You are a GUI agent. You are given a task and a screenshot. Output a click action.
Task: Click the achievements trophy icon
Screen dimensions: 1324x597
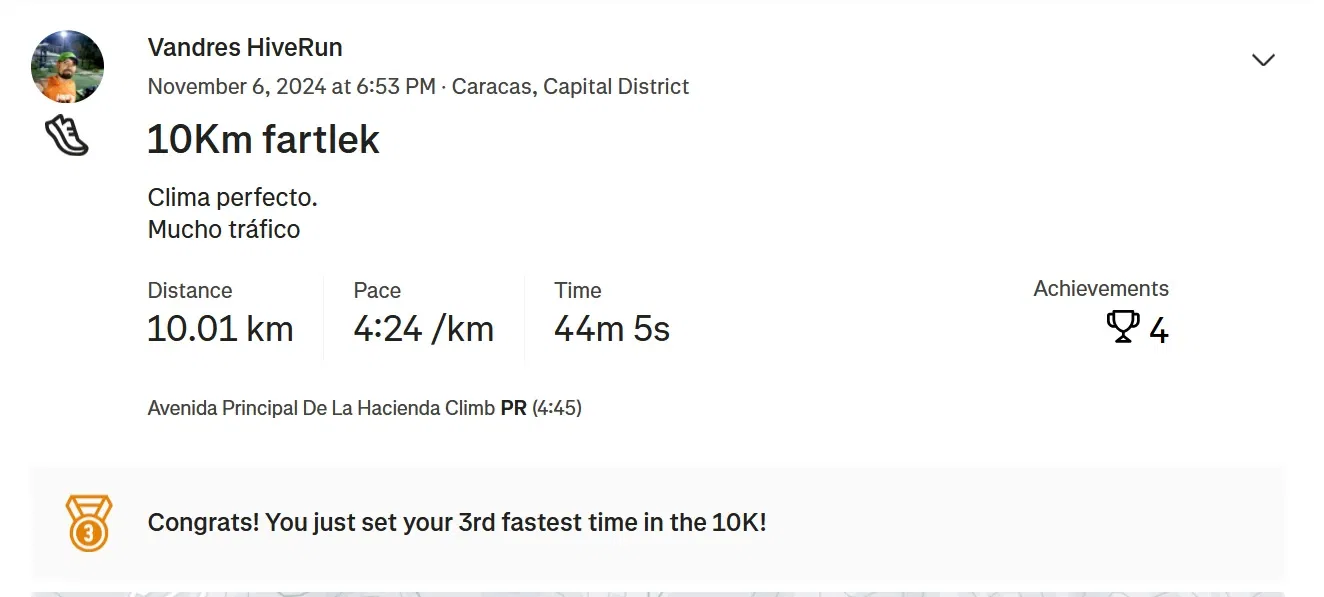coord(1123,327)
